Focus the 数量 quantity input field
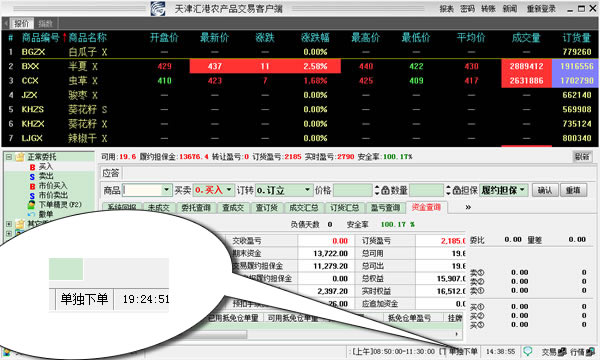 (x=427, y=190)
